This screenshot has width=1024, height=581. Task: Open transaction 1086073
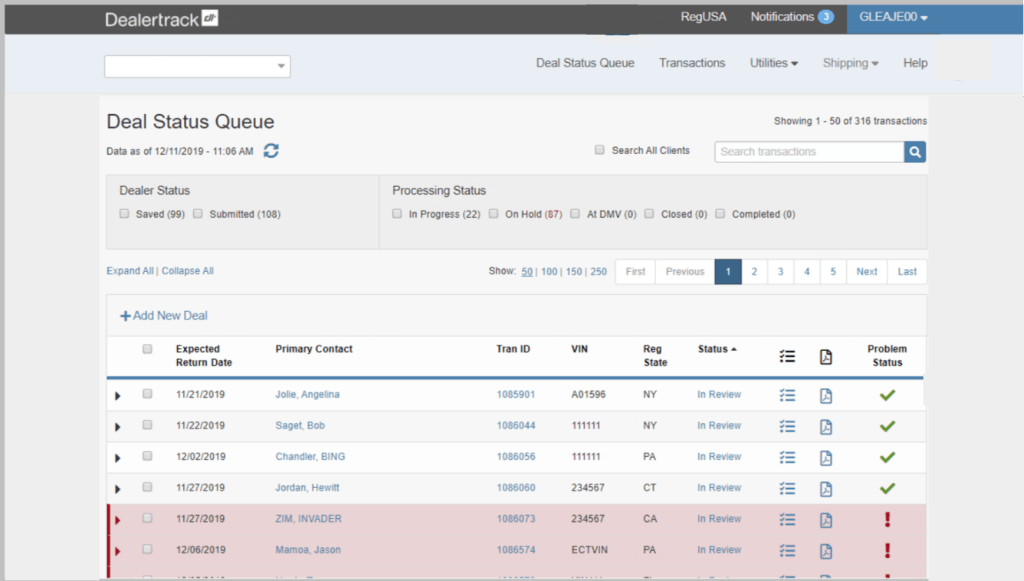tap(516, 519)
